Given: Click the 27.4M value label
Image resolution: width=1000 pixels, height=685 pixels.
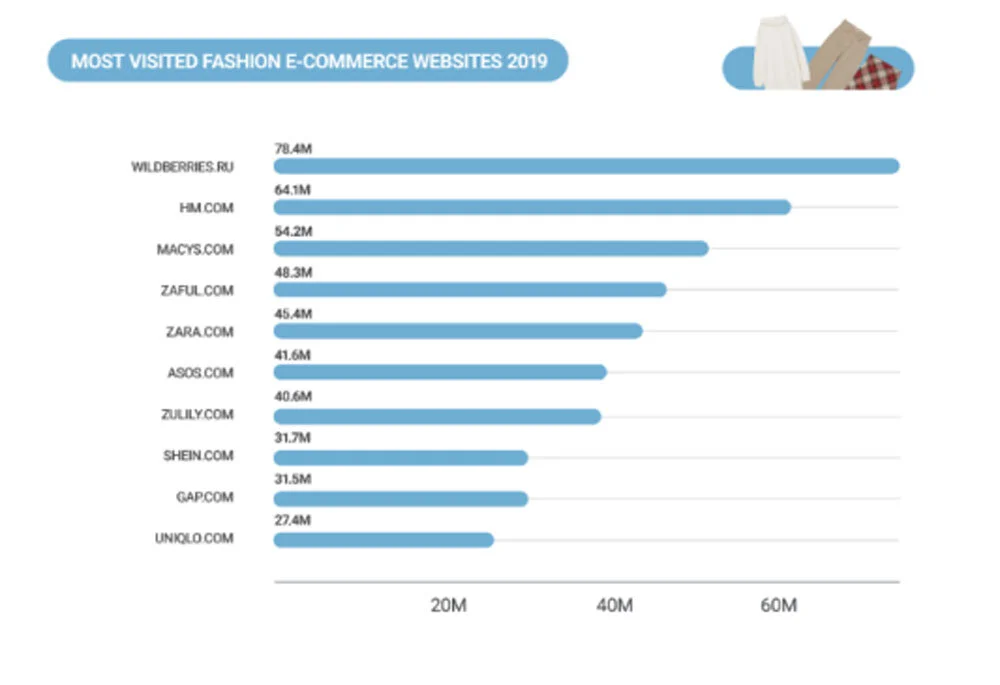Looking at the screenshot, I should click(x=293, y=521).
